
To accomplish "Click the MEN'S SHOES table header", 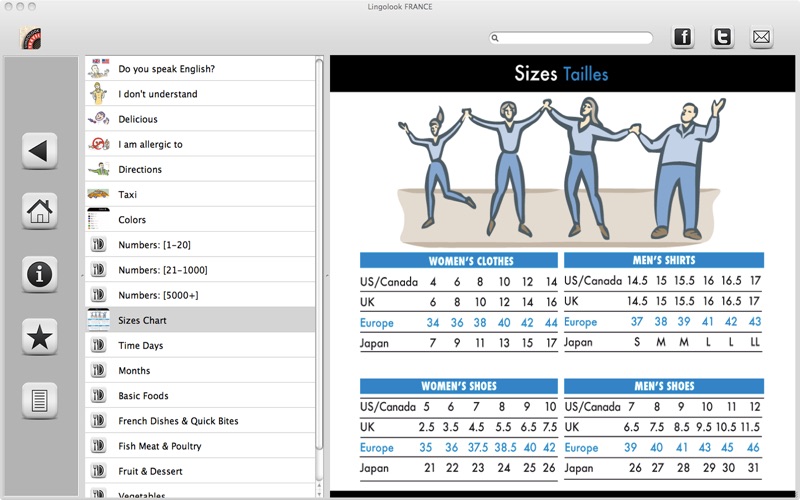I will pos(664,386).
